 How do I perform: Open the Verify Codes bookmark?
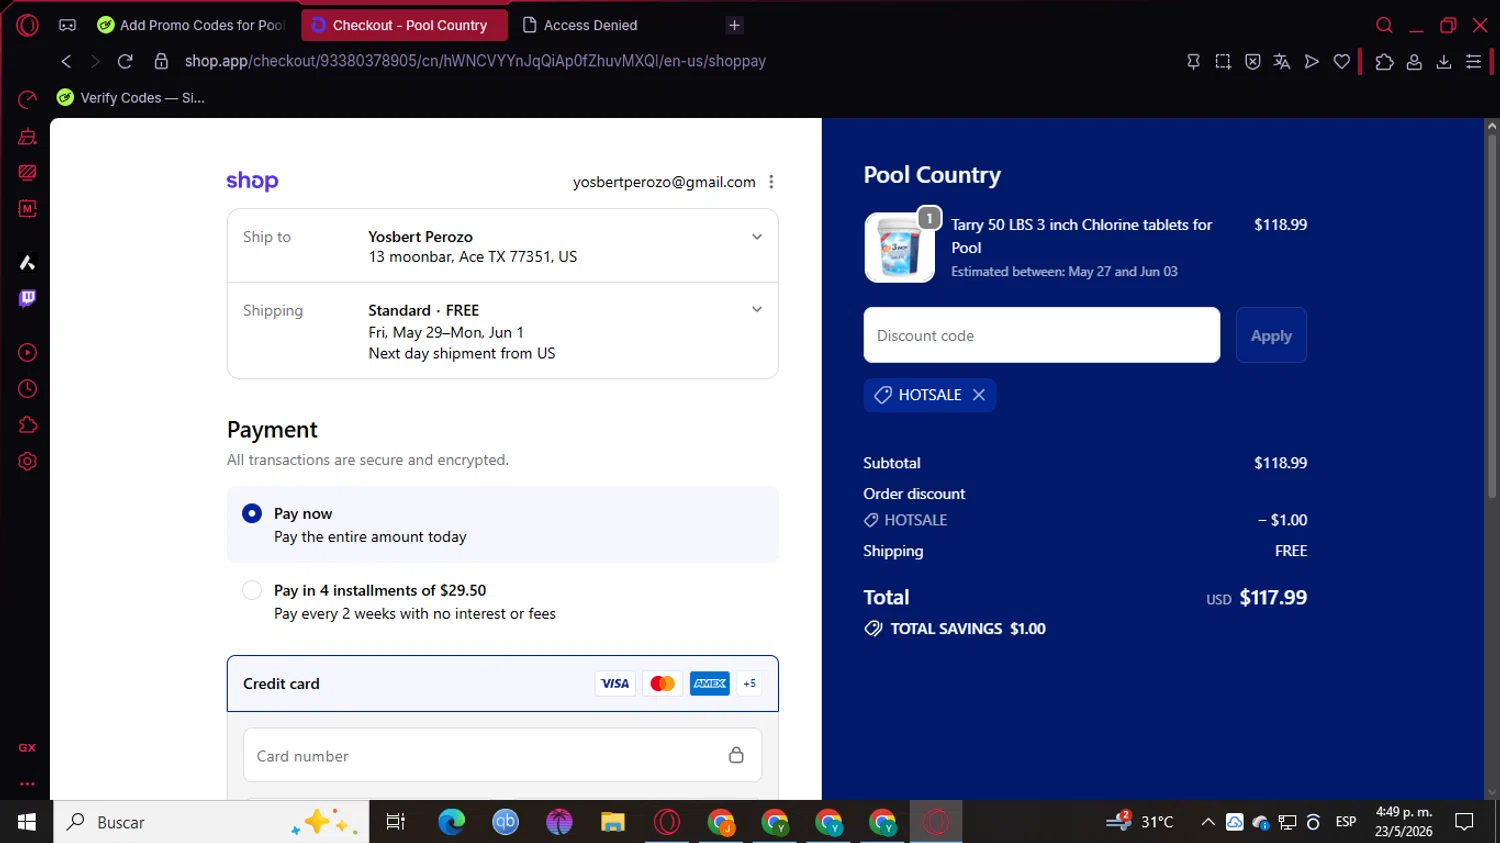(131, 98)
